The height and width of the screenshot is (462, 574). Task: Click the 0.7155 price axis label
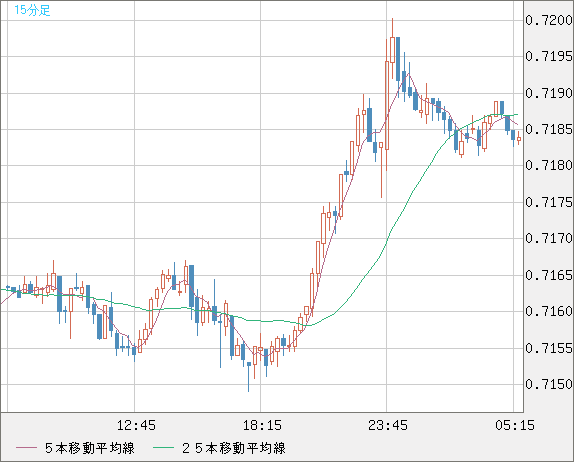tap(549, 348)
